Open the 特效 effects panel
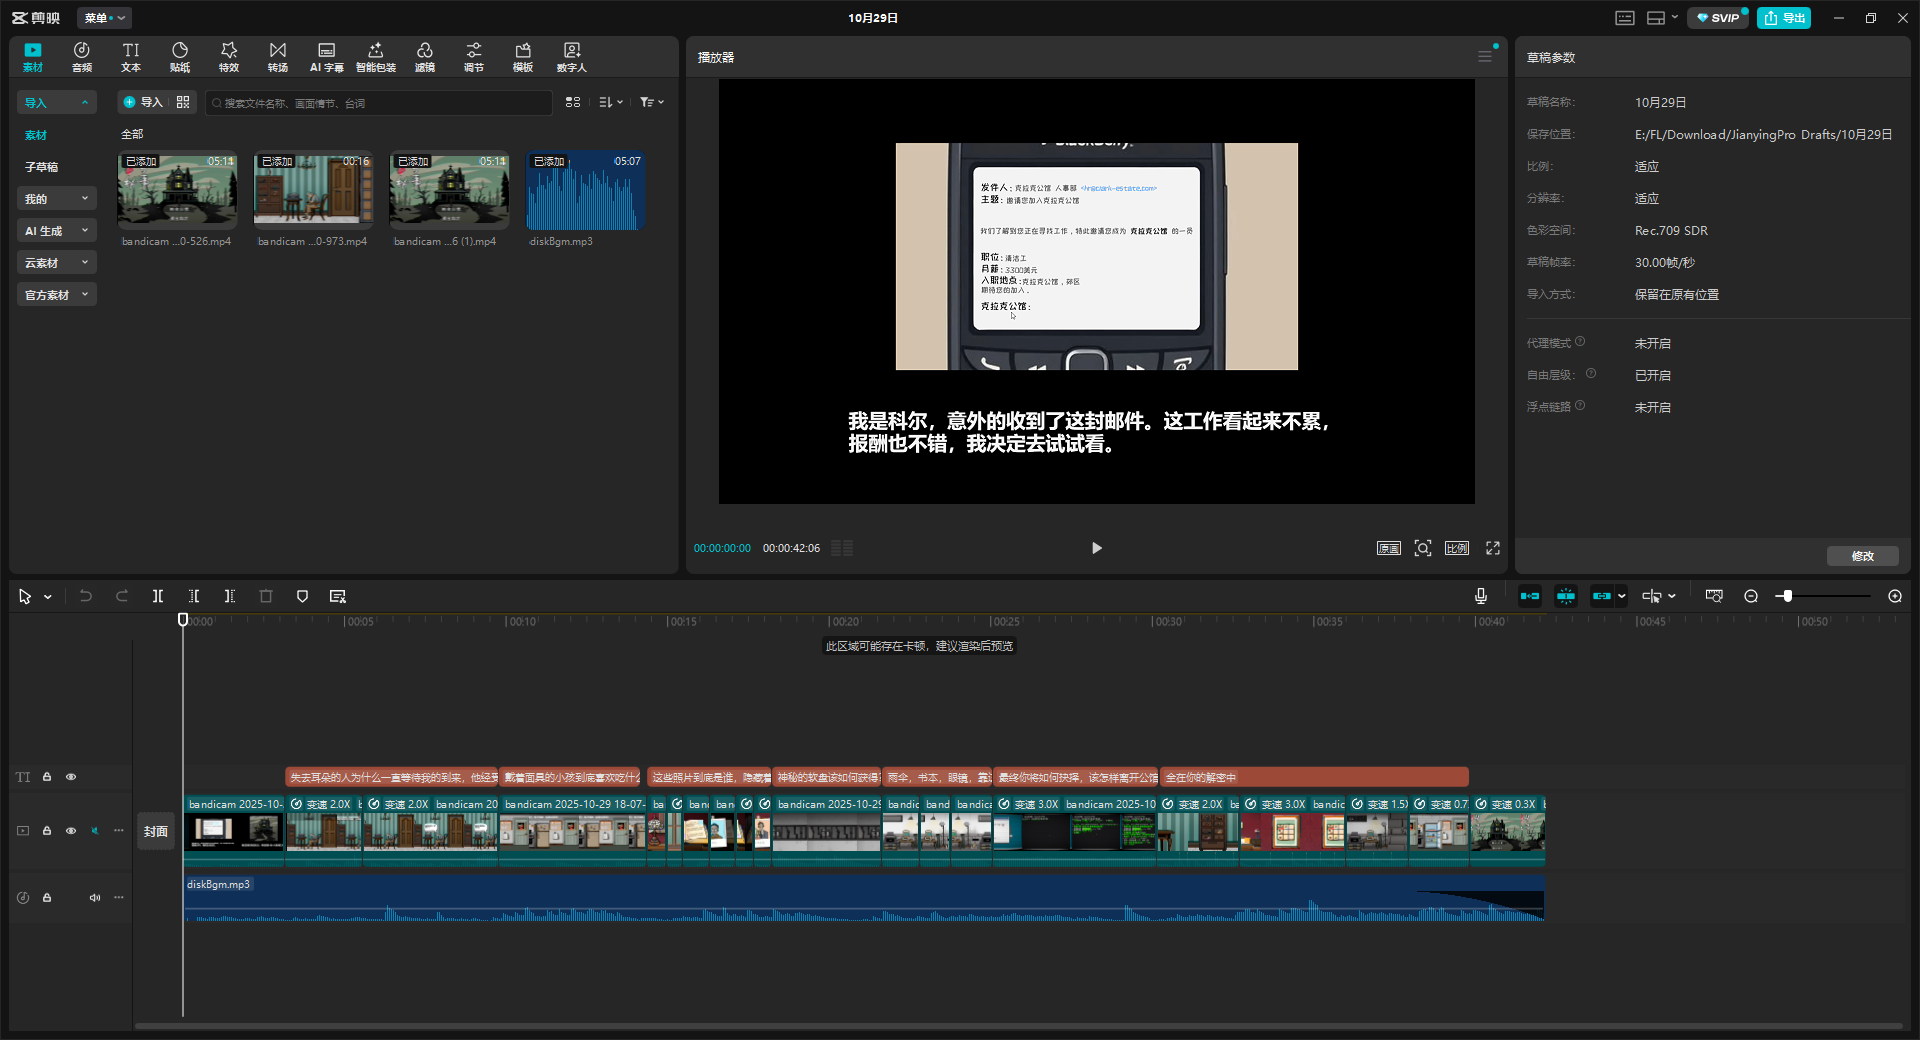Viewport: 1920px width, 1040px height. tap(229, 57)
